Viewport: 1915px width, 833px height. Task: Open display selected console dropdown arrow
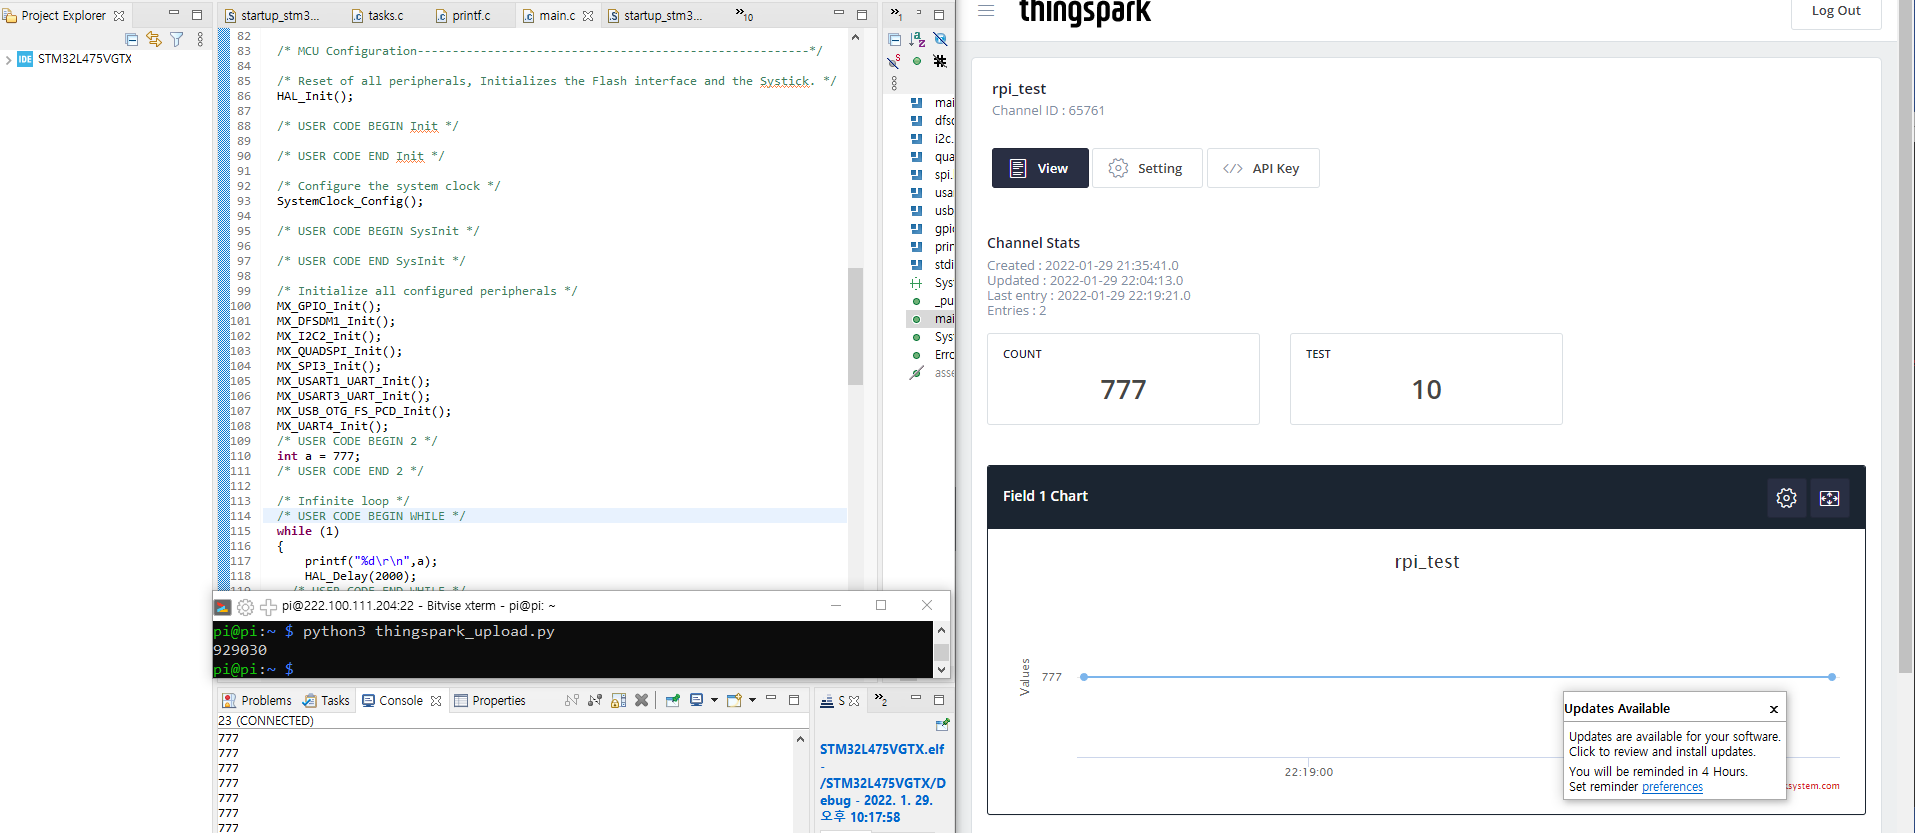pyautogui.click(x=714, y=700)
